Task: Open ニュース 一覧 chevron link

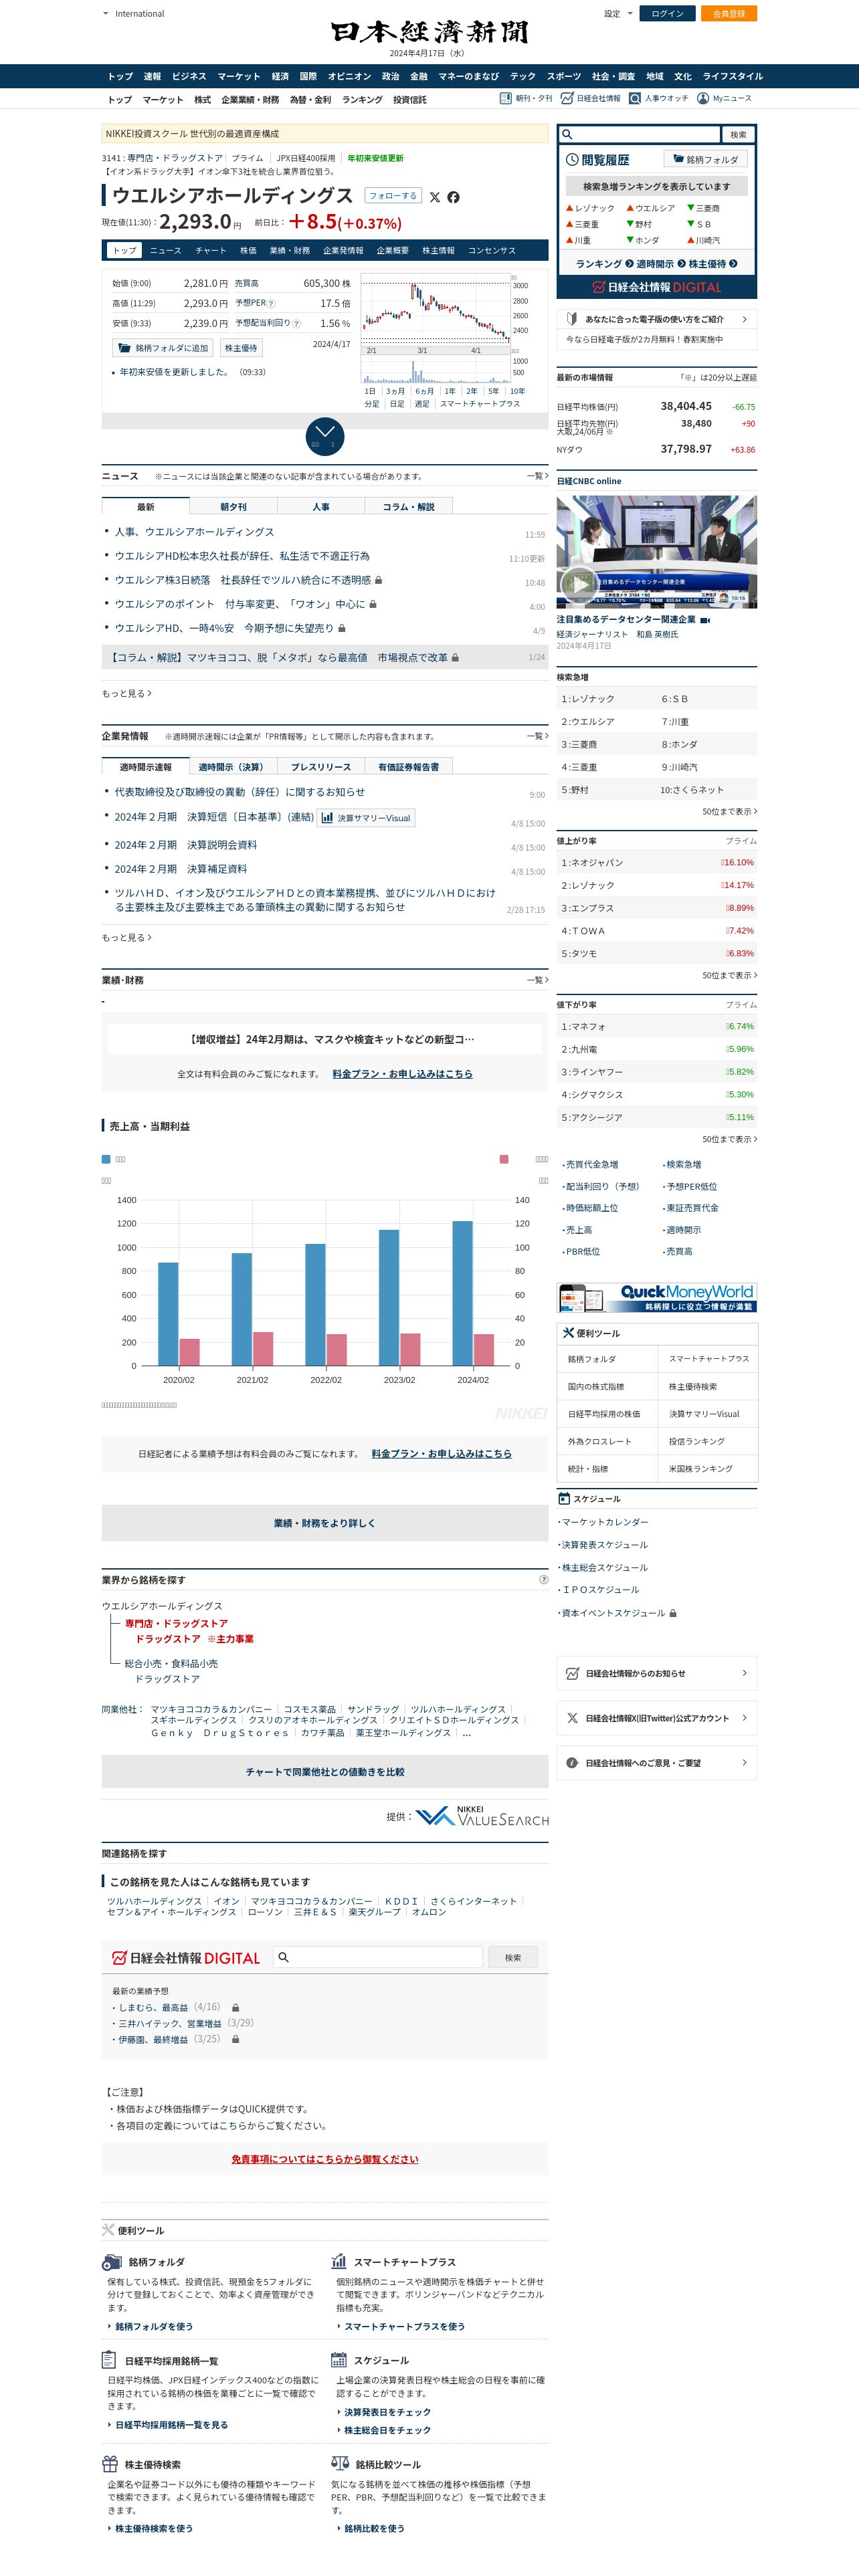Action: pos(537,476)
